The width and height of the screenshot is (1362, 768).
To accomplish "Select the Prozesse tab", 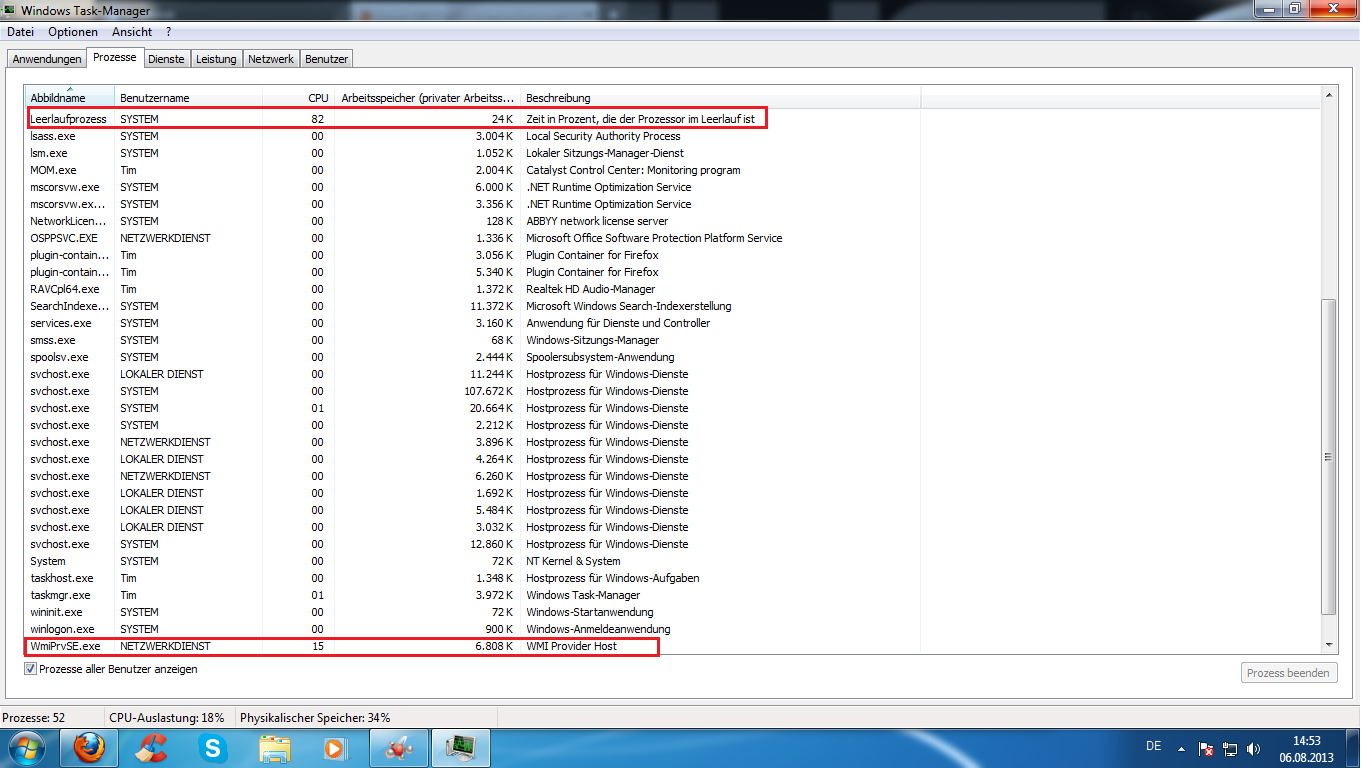I will click(x=115, y=57).
